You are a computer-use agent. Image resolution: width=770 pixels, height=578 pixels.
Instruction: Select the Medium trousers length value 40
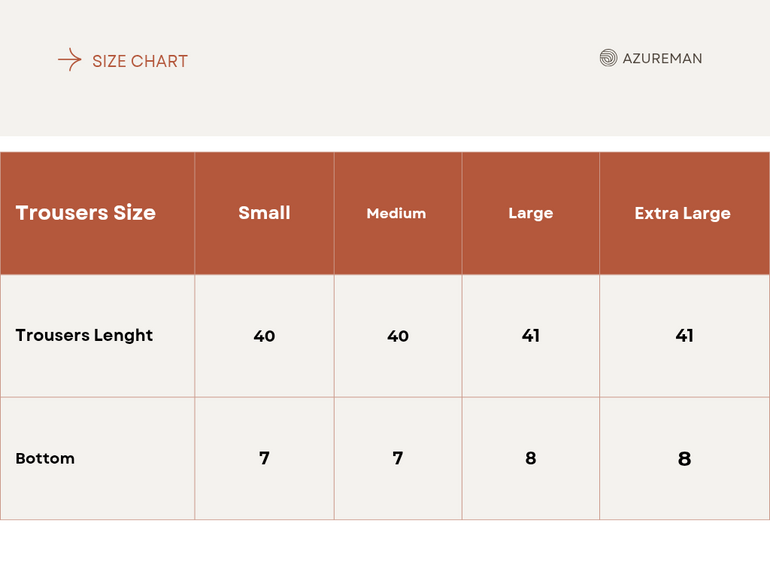pos(398,336)
